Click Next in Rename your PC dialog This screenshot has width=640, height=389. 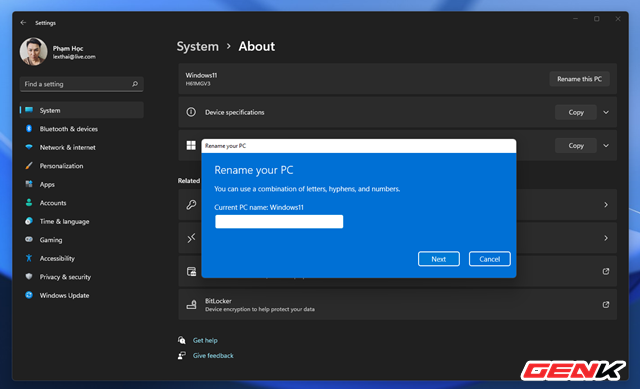pyautogui.click(x=439, y=259)
